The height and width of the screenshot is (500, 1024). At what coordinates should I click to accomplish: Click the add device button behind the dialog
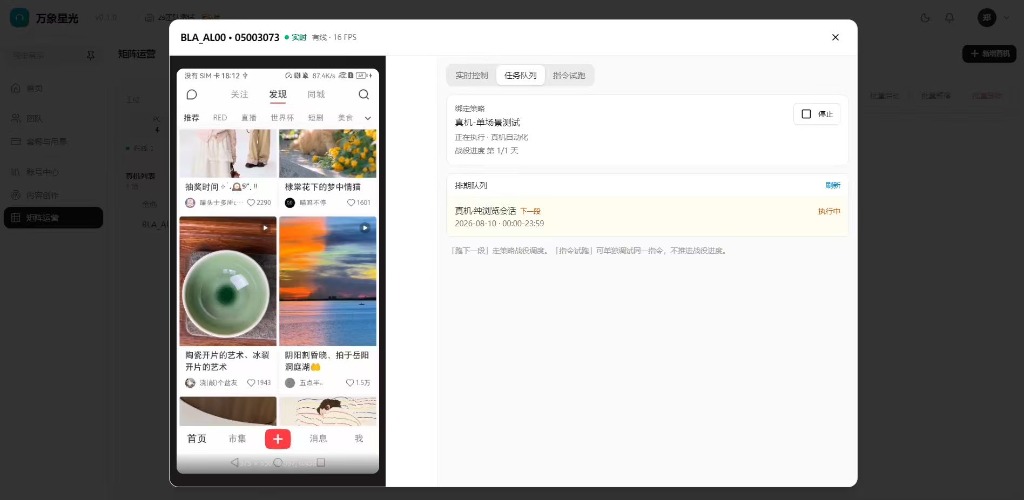[989, 54]
